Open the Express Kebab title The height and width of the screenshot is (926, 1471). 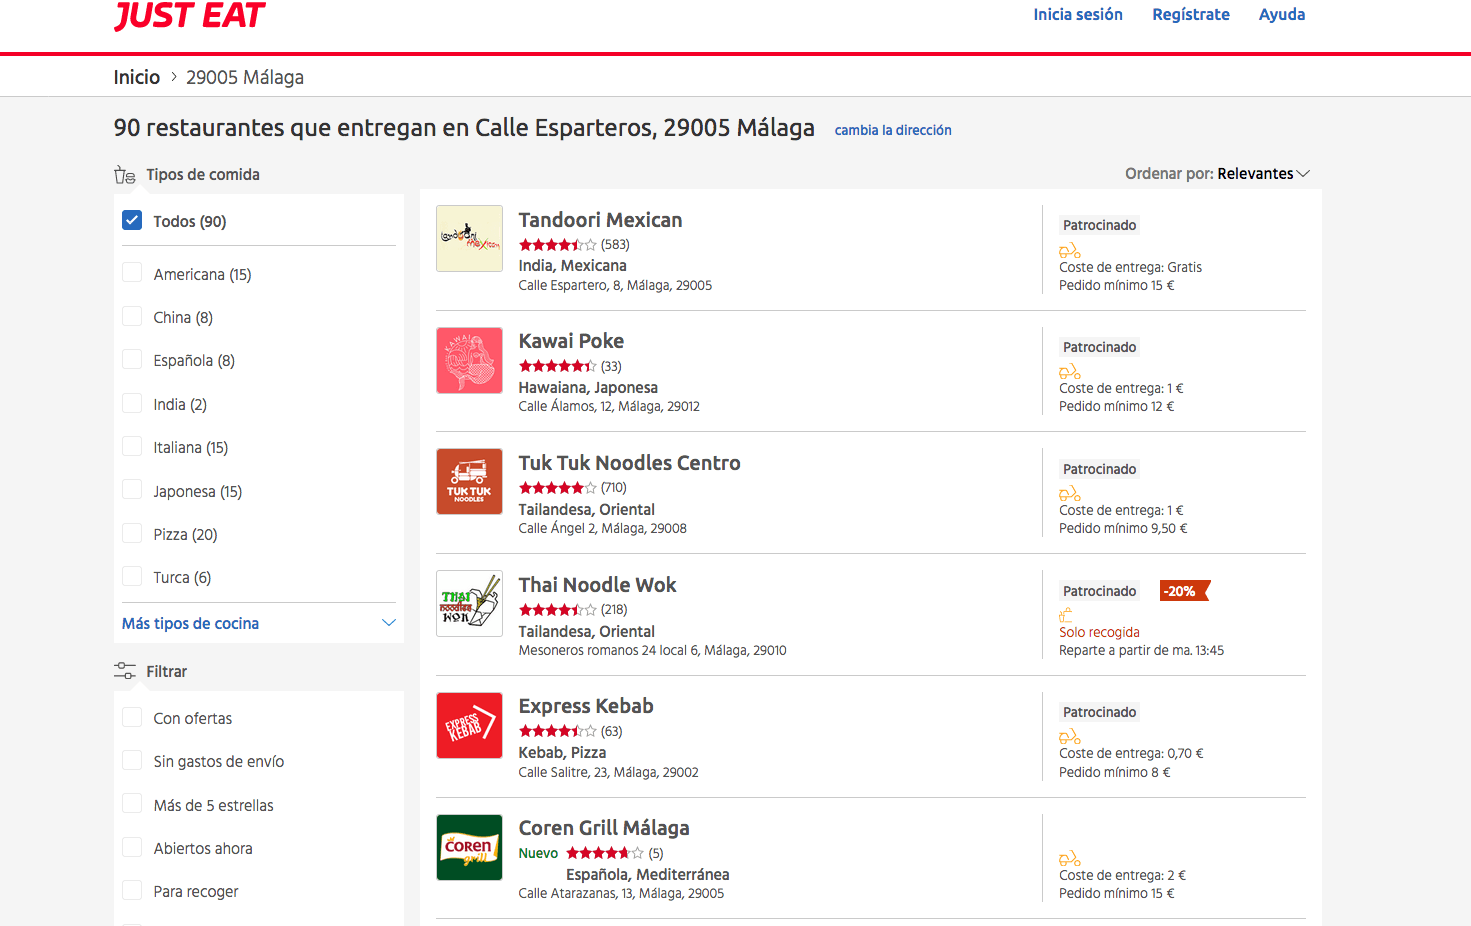[x=586, y=706]
